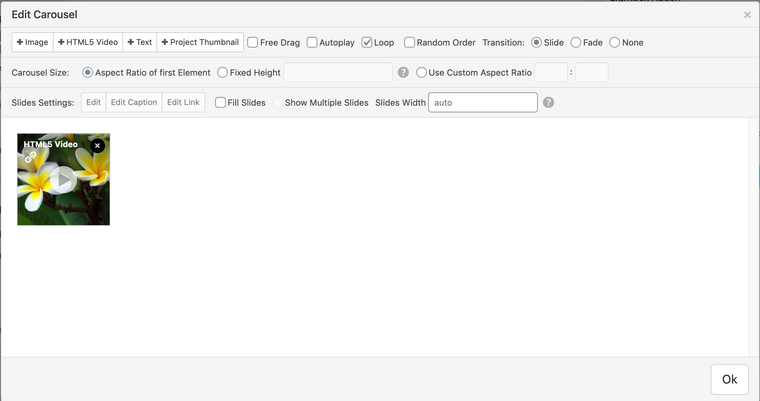Click the add Image button
Screen dimensions: 760x401
coord(32,43)
